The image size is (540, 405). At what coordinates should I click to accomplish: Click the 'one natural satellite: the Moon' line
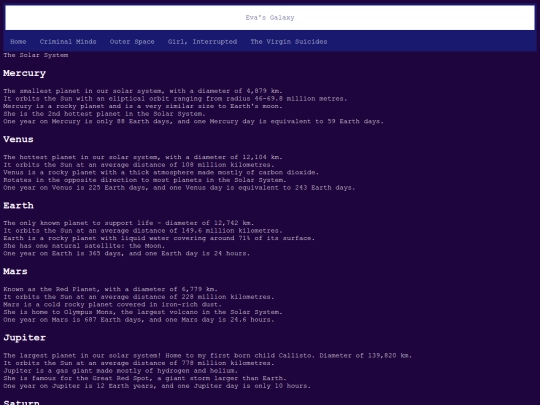pos(84,246)
